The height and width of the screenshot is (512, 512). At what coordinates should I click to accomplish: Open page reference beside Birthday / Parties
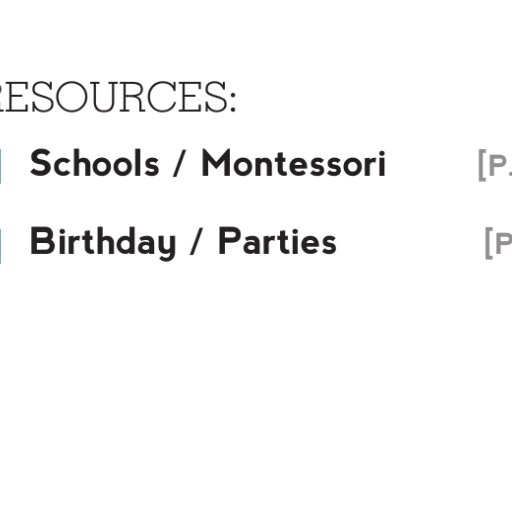tap(498, 243)
